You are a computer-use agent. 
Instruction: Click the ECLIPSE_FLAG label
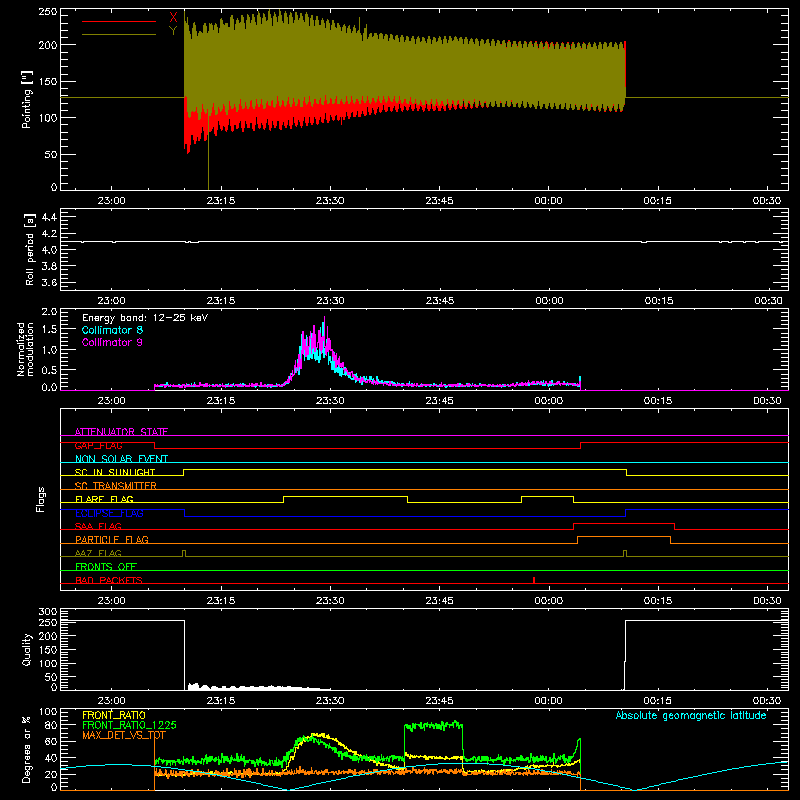(x=109, y=513)
